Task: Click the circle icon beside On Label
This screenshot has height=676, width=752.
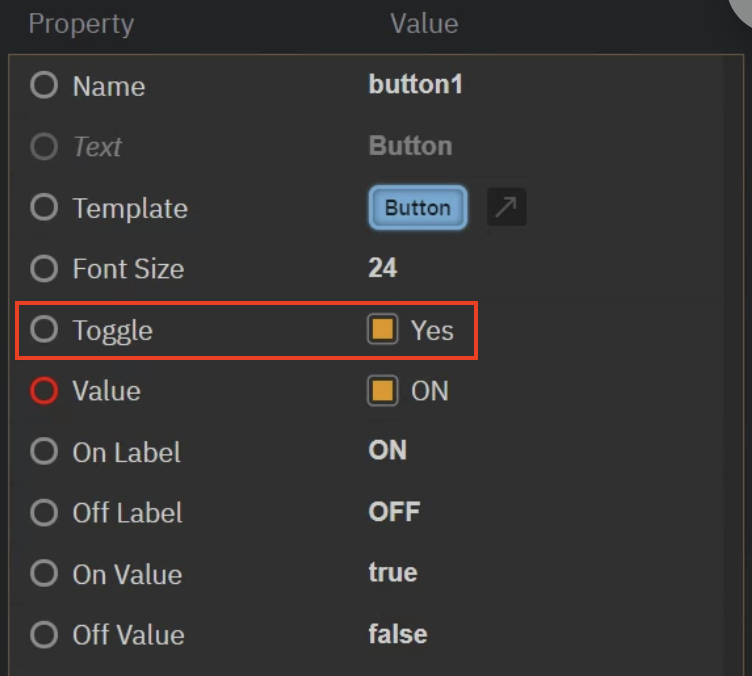Action: pyautogui.click(x=44, y=452)
